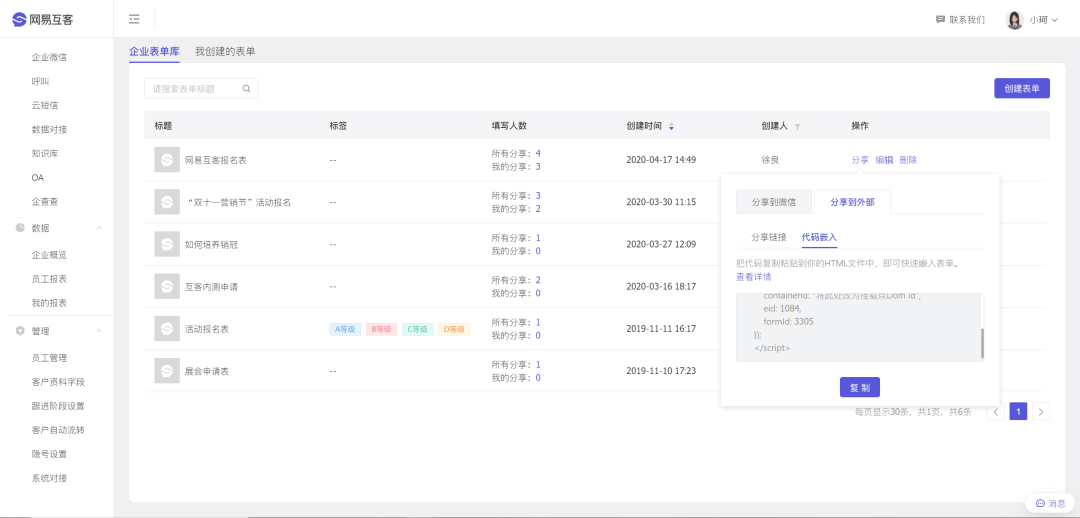Select page 1 in the pagination
The width and height of the screenshot is (1080, 518).
pos(1018,412)
